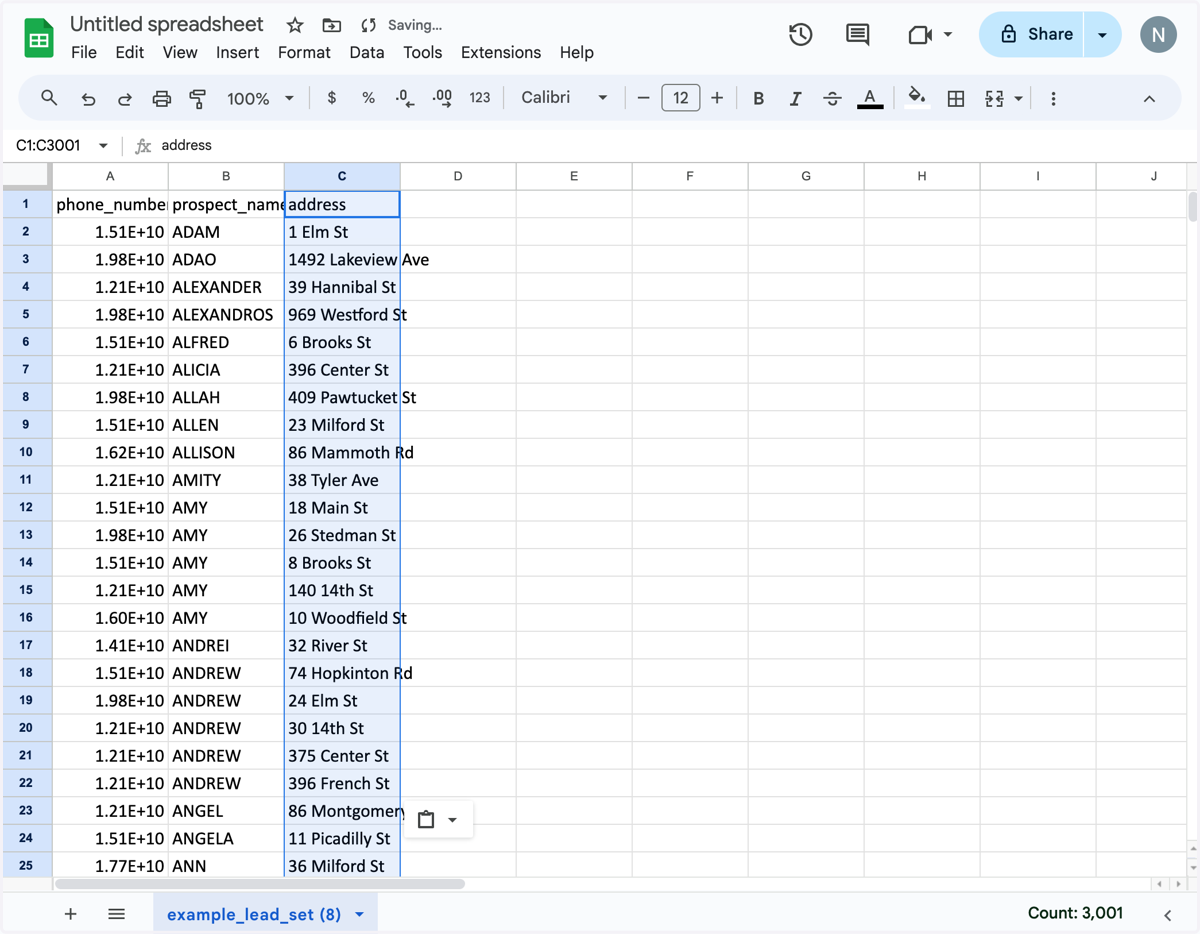Screen dimensions: 1200x934
Task: Select column D header
Action: 458,176
